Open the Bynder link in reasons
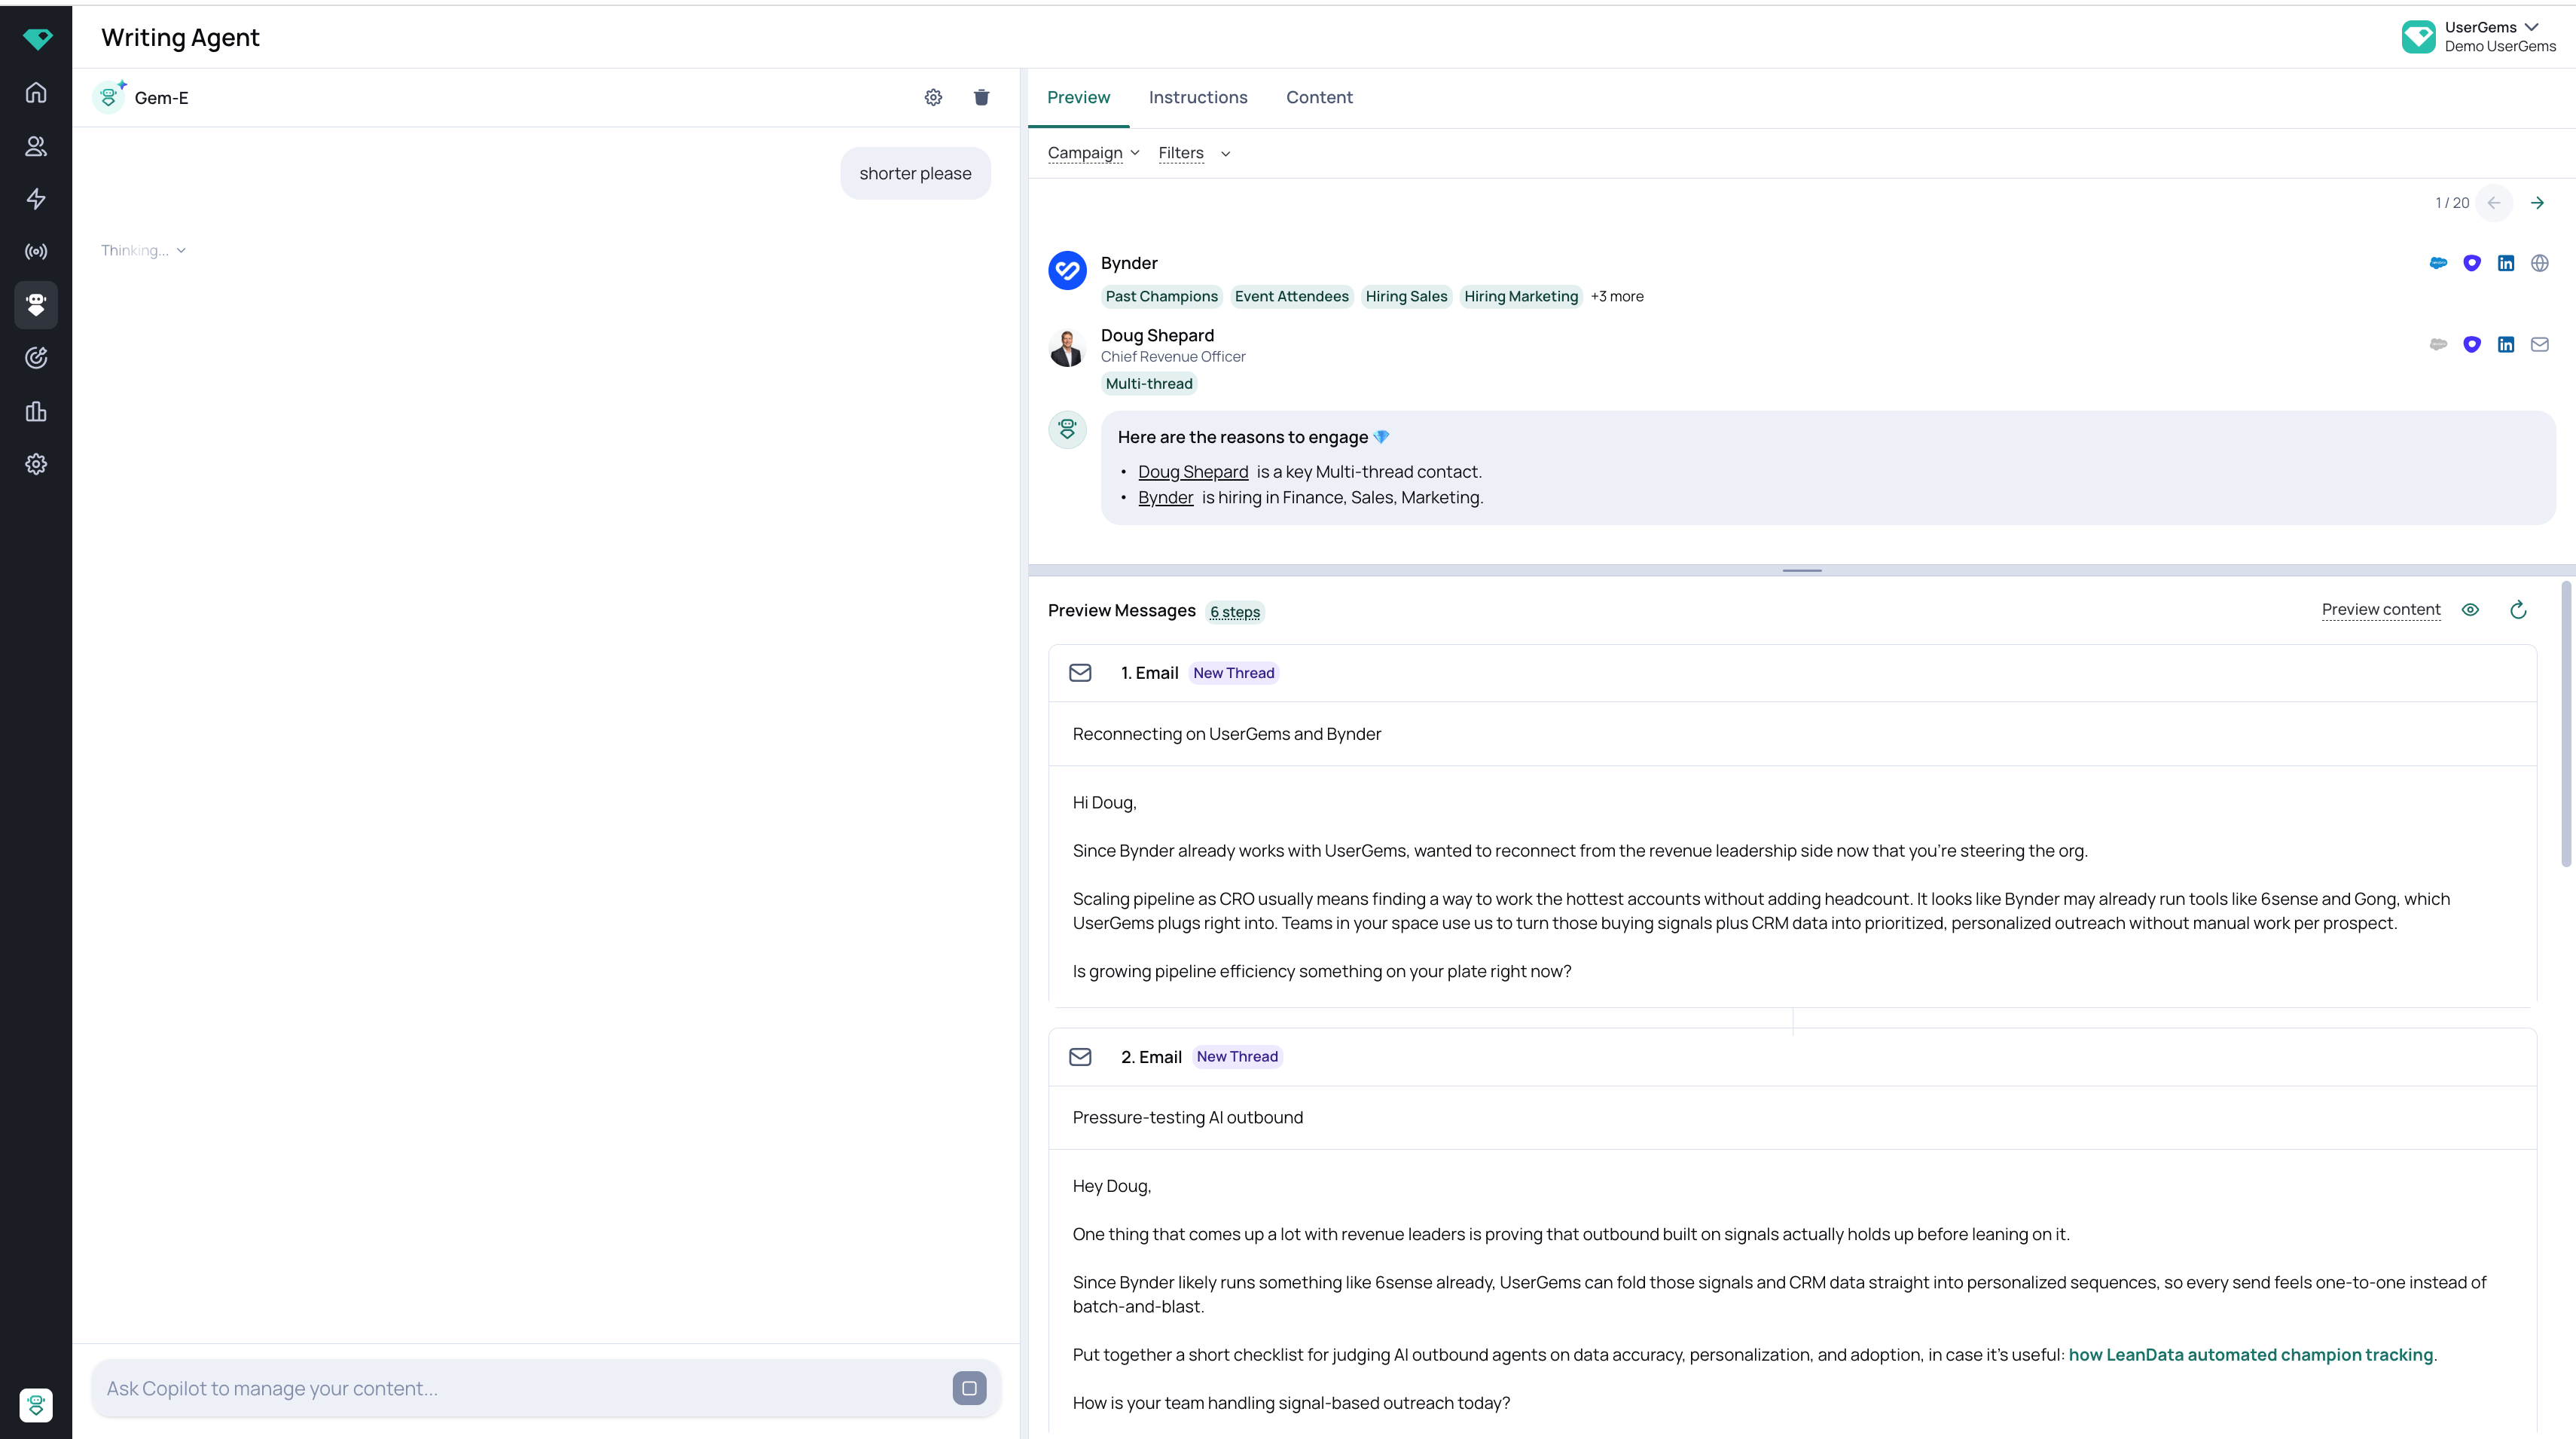This screenshot has width=2576, height=1439. click(x=1165, y=498)
